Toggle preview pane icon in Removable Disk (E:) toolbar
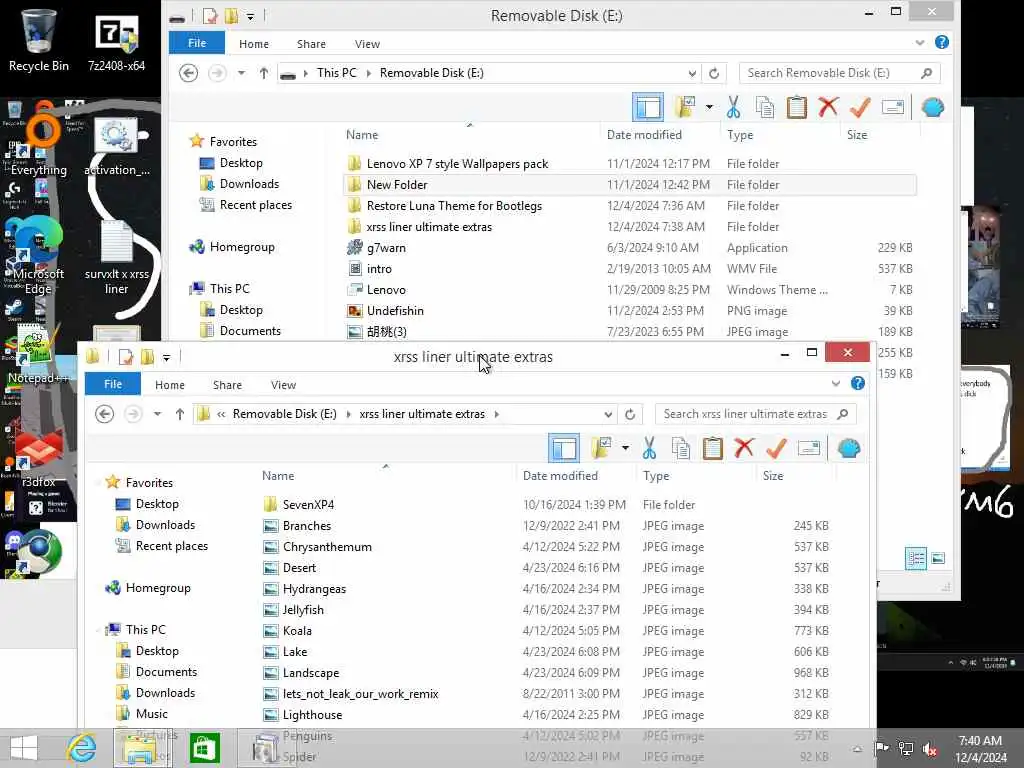Screen dimensions: 1024x768 648,107
